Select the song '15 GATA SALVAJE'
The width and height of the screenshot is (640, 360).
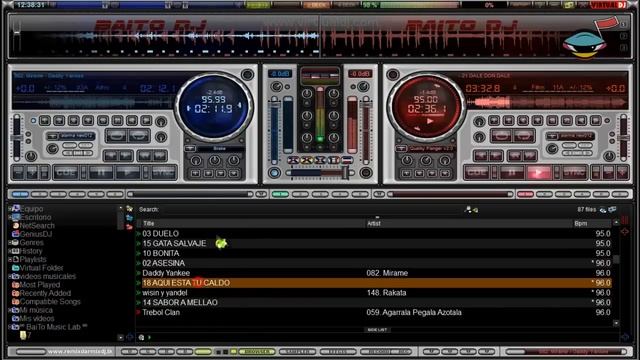(374, 243)
